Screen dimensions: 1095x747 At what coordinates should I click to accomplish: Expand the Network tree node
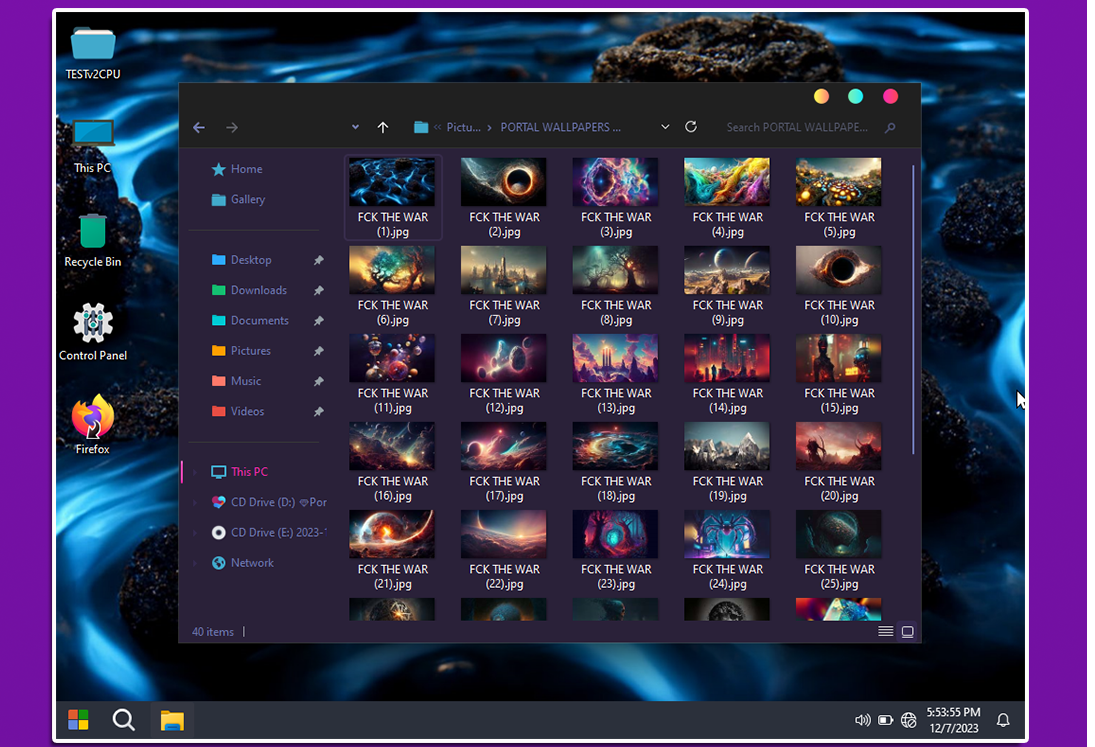[196, 563]
